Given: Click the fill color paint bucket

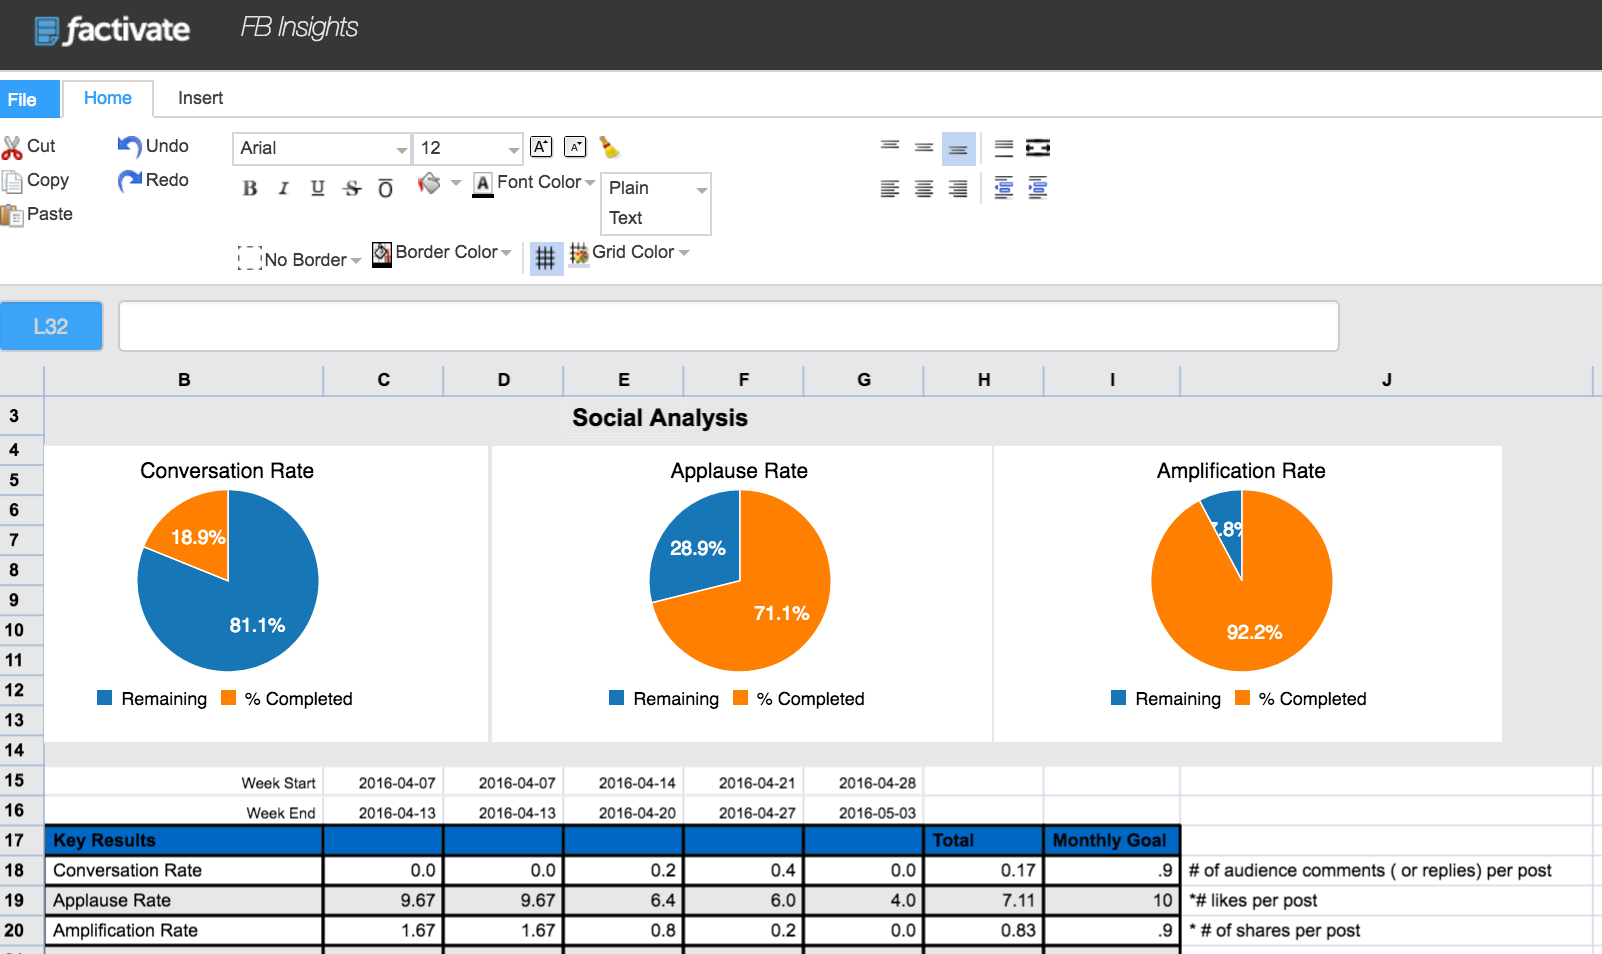Looking at the screenshot, I should [x=430, y=184].
